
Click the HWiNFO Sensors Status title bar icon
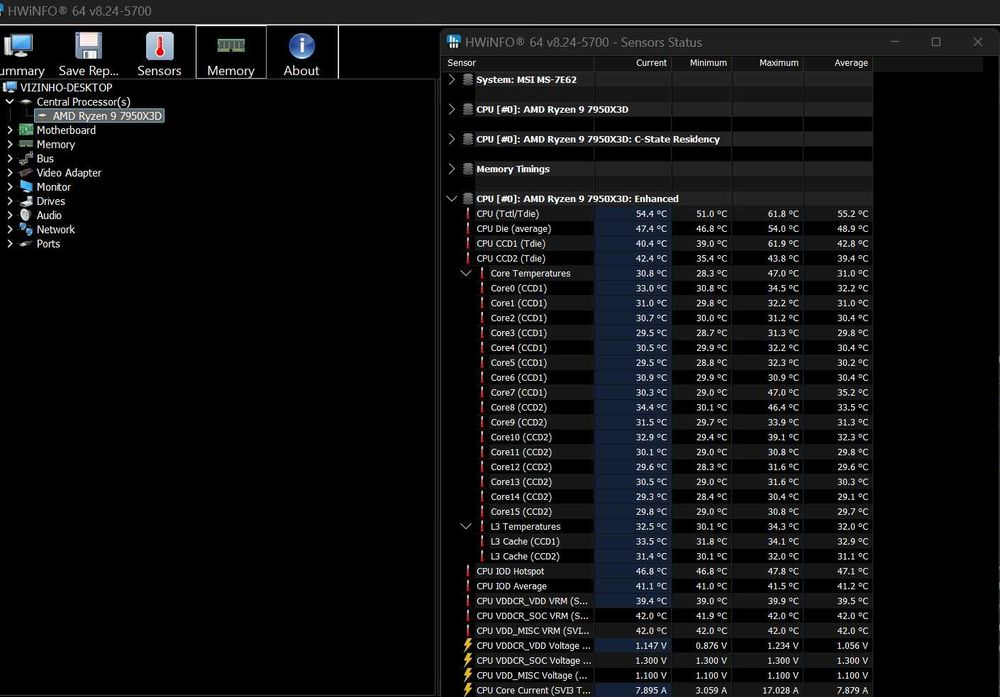(453, 42)
